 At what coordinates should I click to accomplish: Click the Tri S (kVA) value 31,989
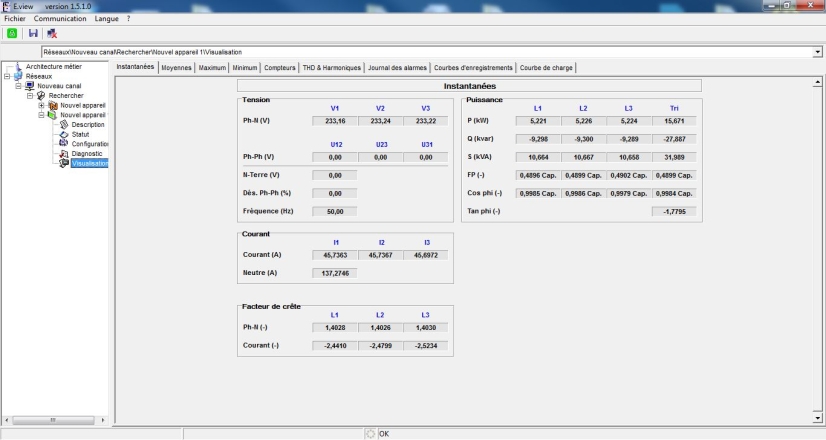point(674,157)
